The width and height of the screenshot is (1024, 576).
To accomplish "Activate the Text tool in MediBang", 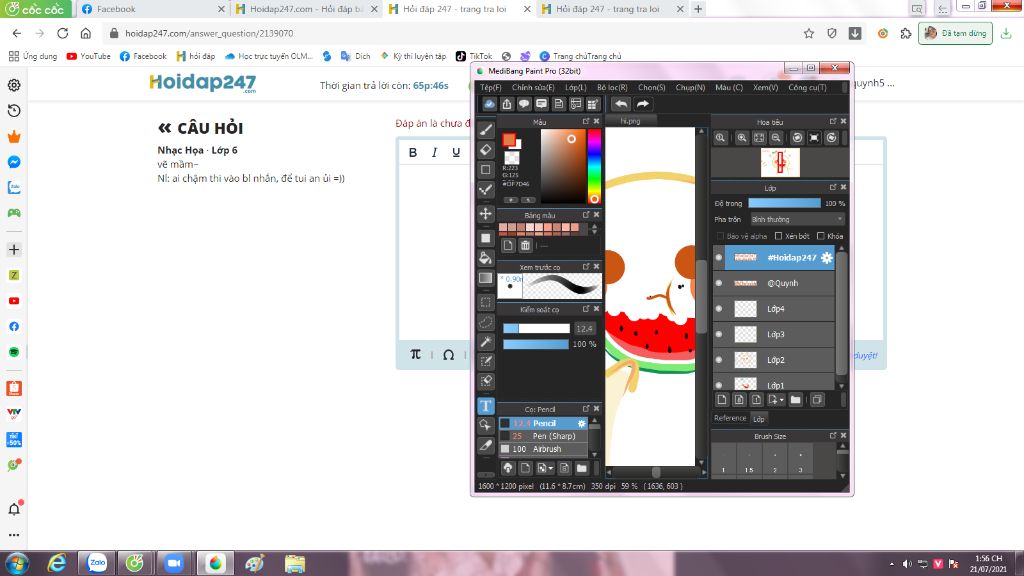I will (486, 406).
